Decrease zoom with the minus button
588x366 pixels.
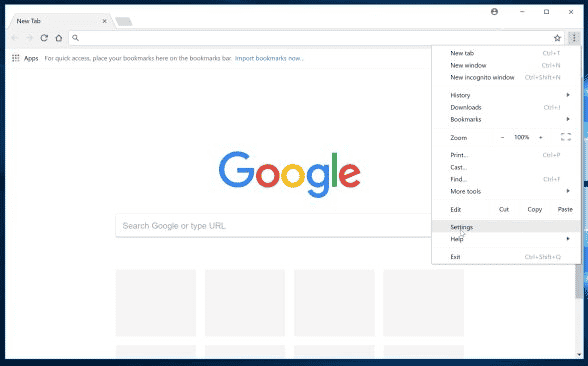click(x=502, y=138)
